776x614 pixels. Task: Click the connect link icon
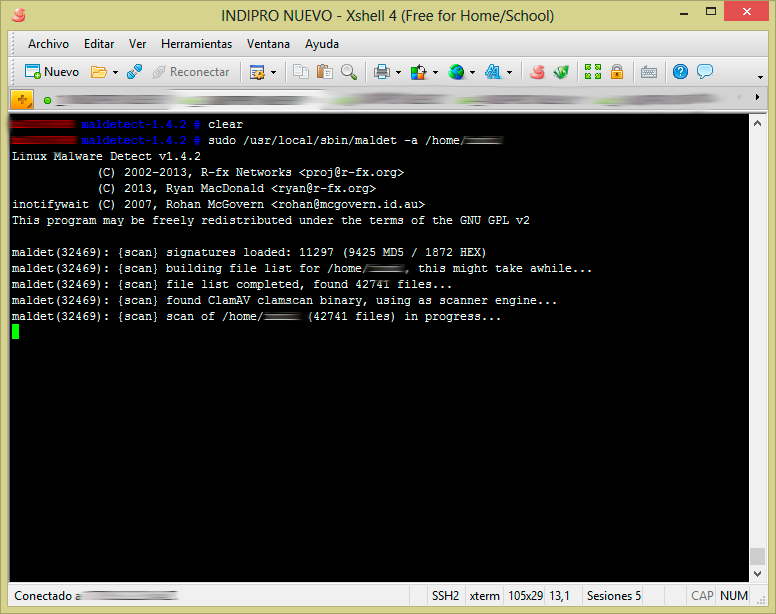135,72
